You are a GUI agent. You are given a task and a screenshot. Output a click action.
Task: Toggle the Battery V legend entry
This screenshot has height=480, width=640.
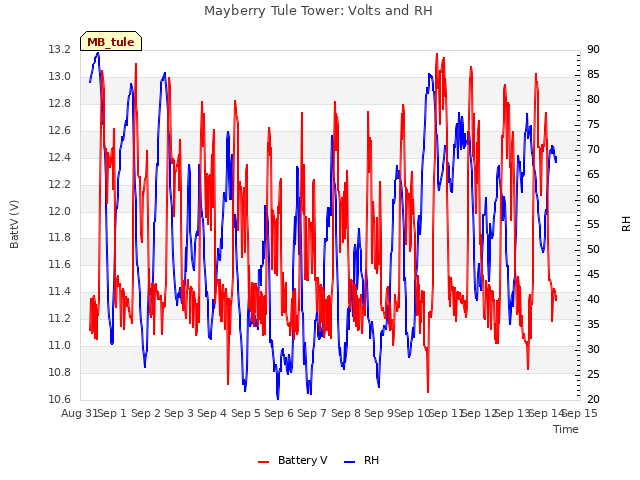pyautogui.click(x=293, y=460)
